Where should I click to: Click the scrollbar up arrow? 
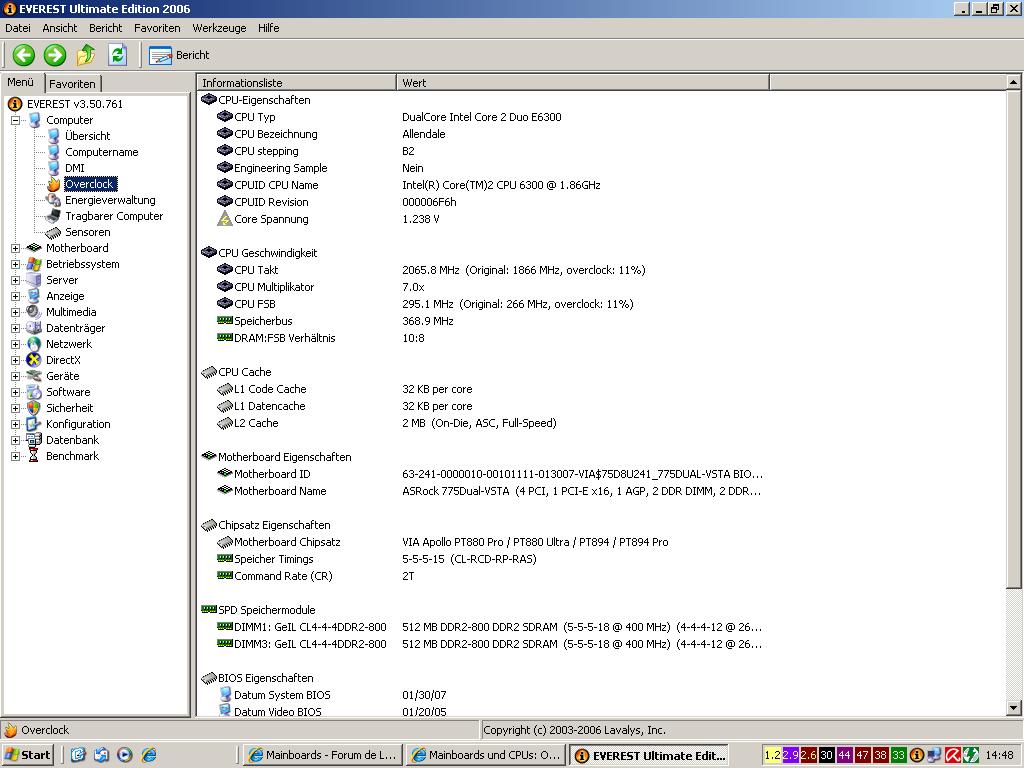(1013, 82)
